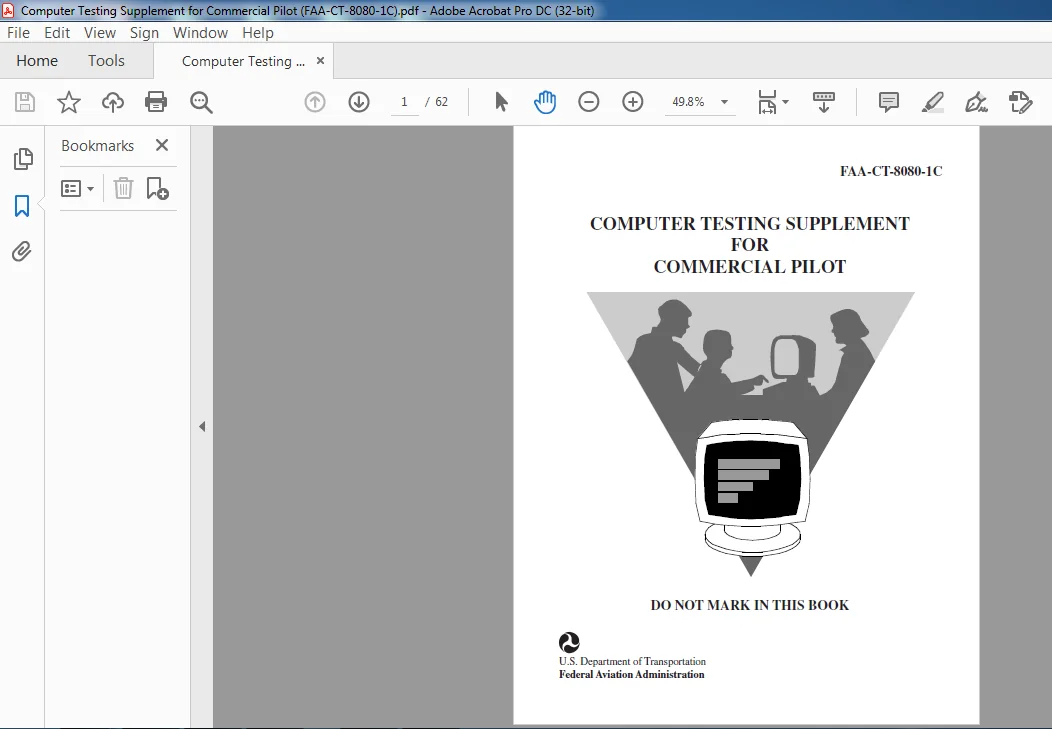Open the Edit menu

[x=57, y=33]
